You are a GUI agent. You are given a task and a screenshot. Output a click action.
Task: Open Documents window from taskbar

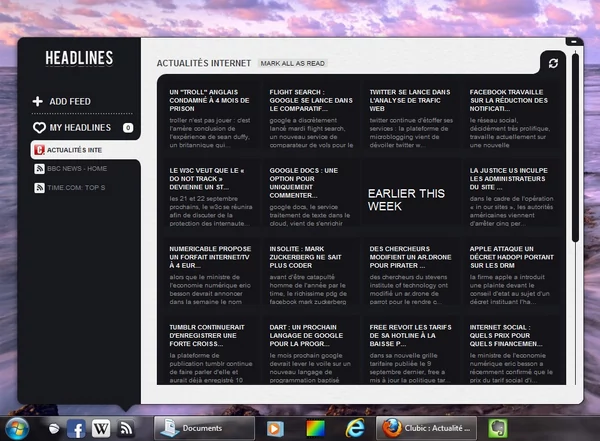click(x=204, y=428)
